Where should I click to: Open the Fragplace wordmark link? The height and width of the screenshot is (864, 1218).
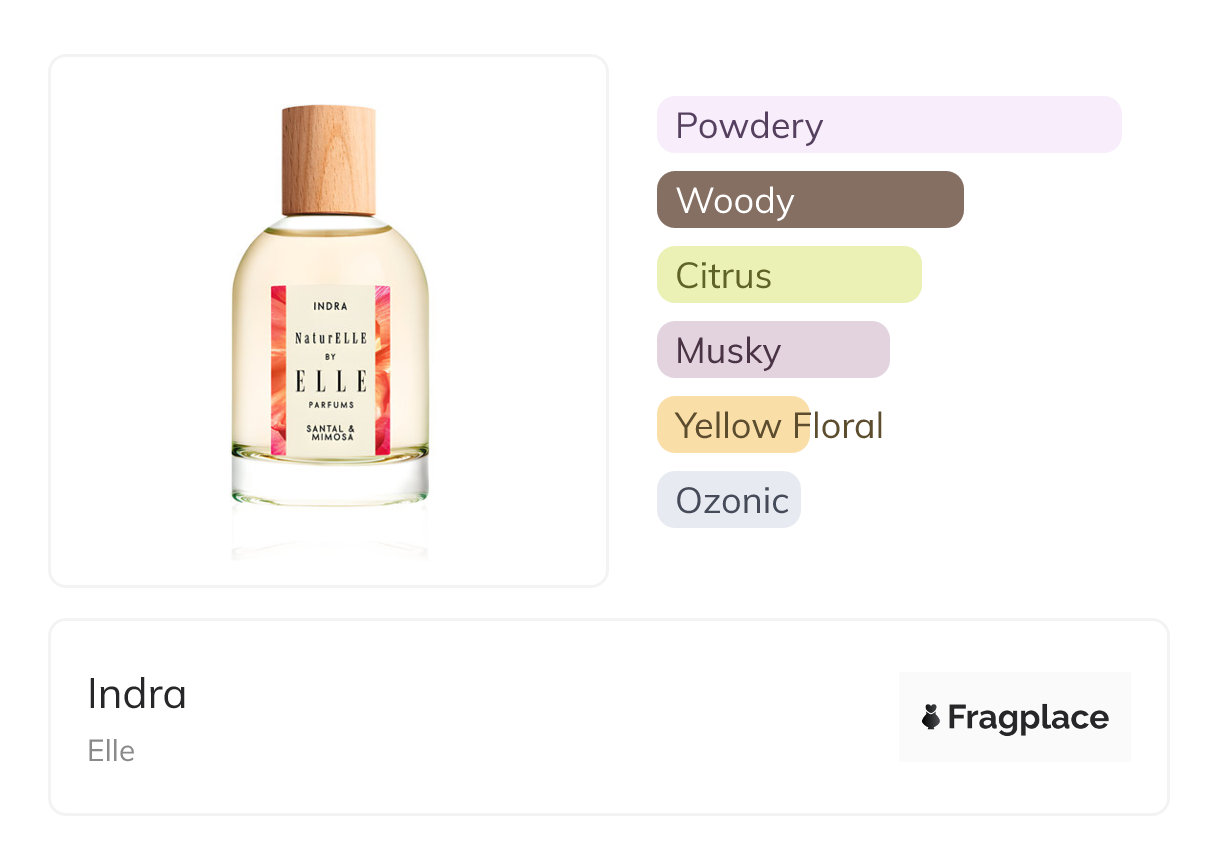(x=1027, y=717)
